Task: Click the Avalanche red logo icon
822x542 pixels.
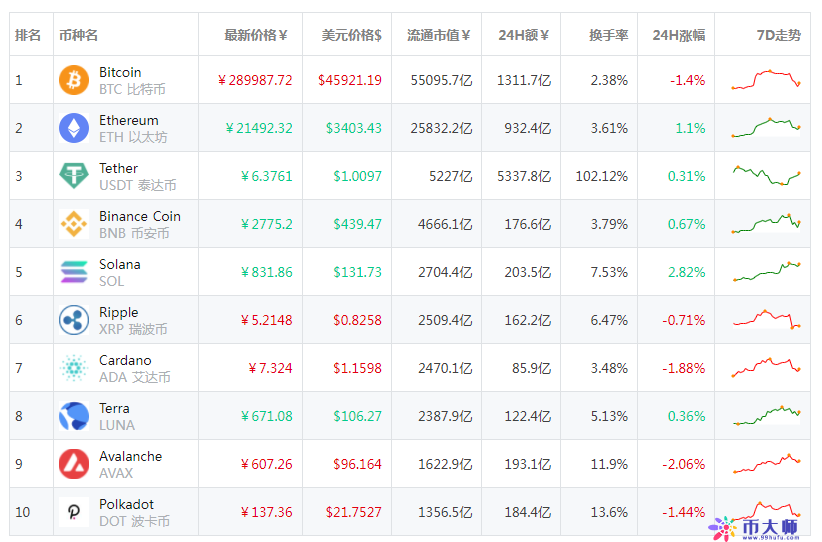Action: click(x=74, y=464)
